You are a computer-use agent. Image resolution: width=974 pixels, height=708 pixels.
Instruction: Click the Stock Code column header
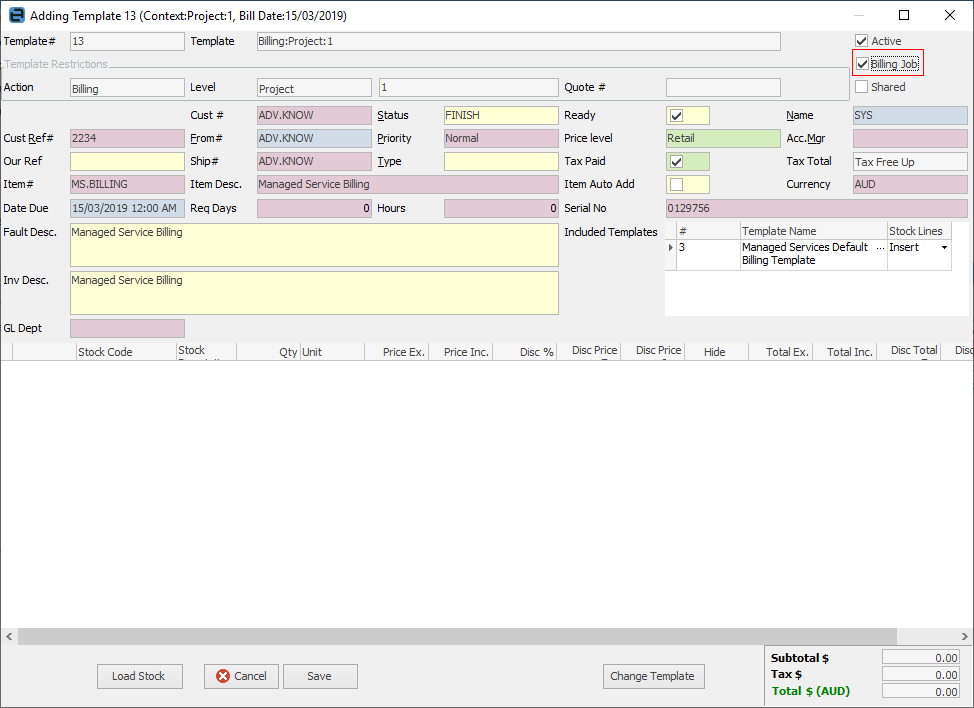point(105,352)
